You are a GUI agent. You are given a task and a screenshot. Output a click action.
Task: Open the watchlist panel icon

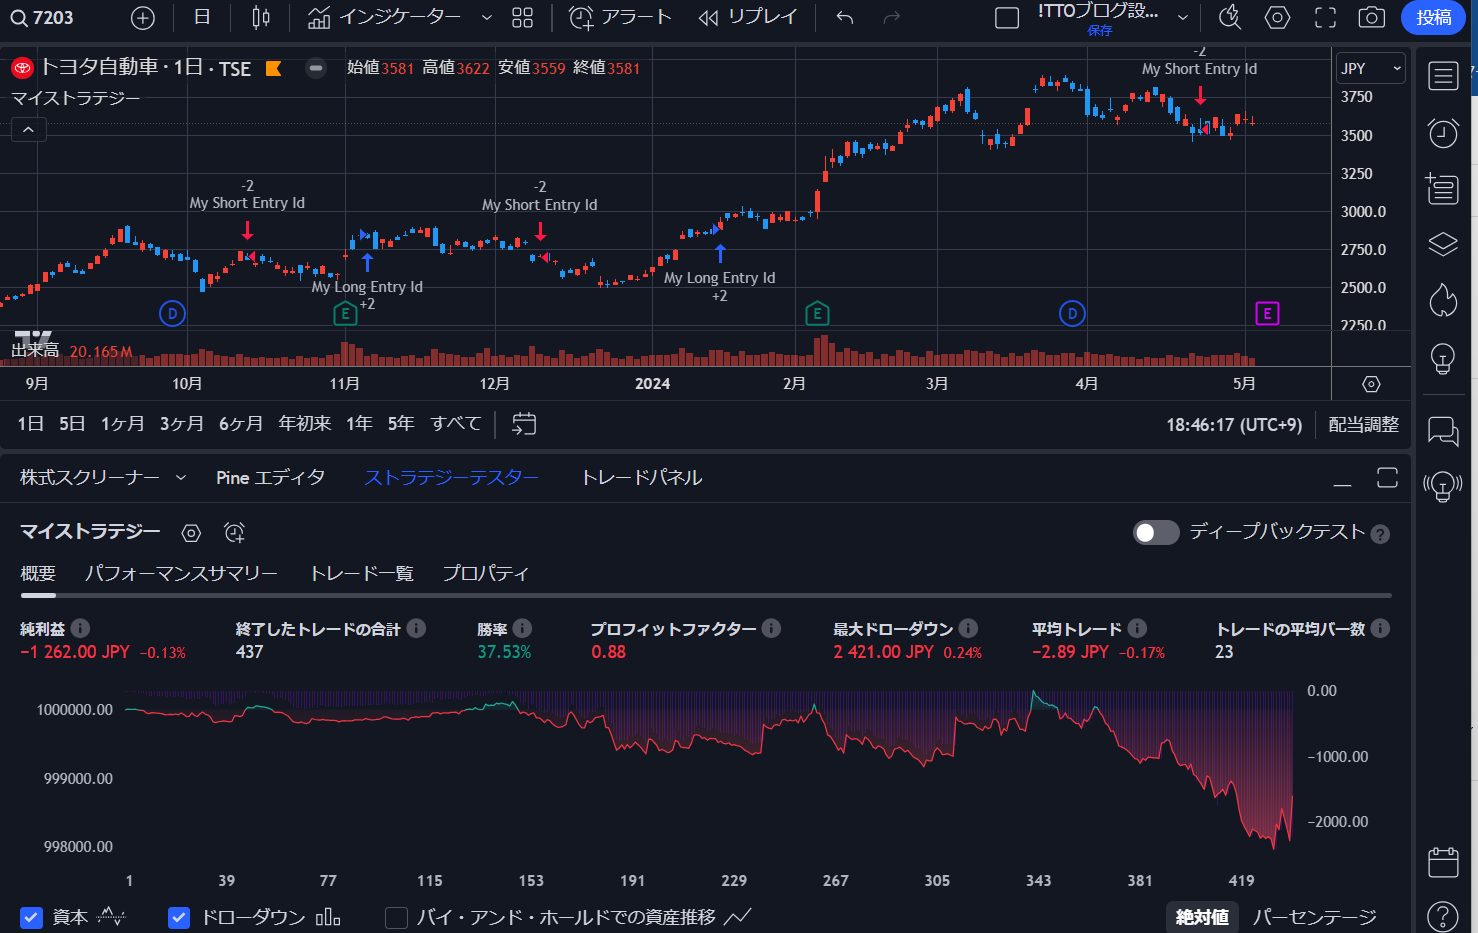pos(1443,76)
